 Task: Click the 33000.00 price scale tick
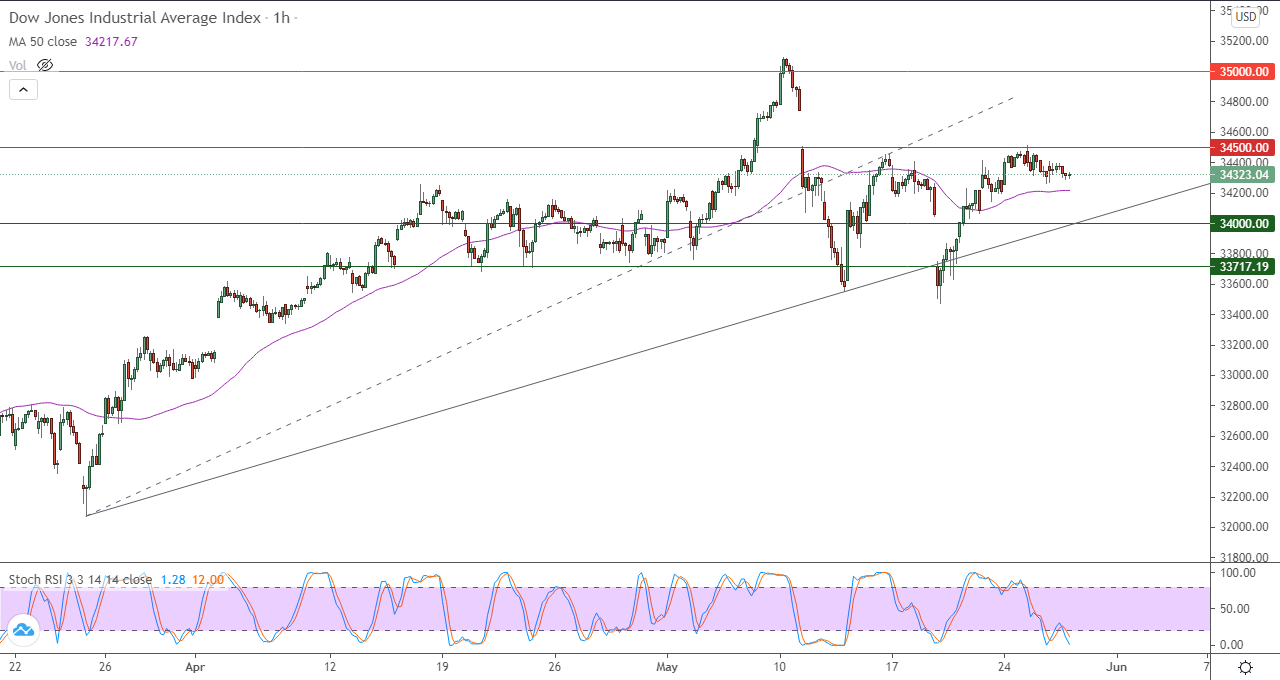[x=1244, y=375]
